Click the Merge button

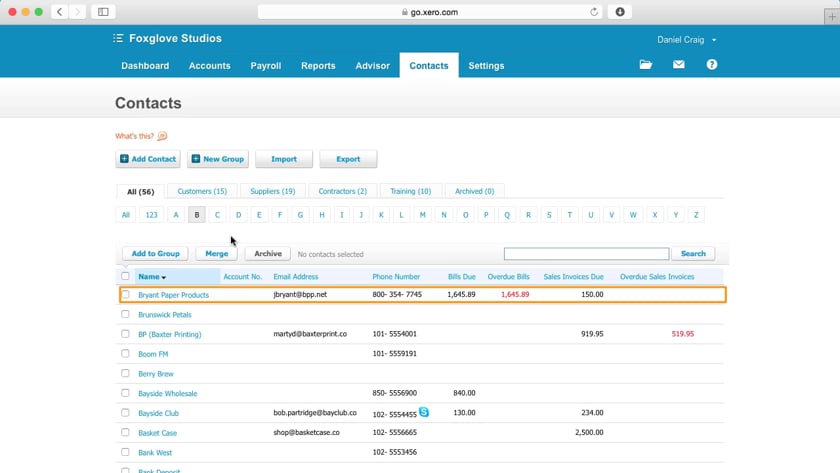point(216,253)
